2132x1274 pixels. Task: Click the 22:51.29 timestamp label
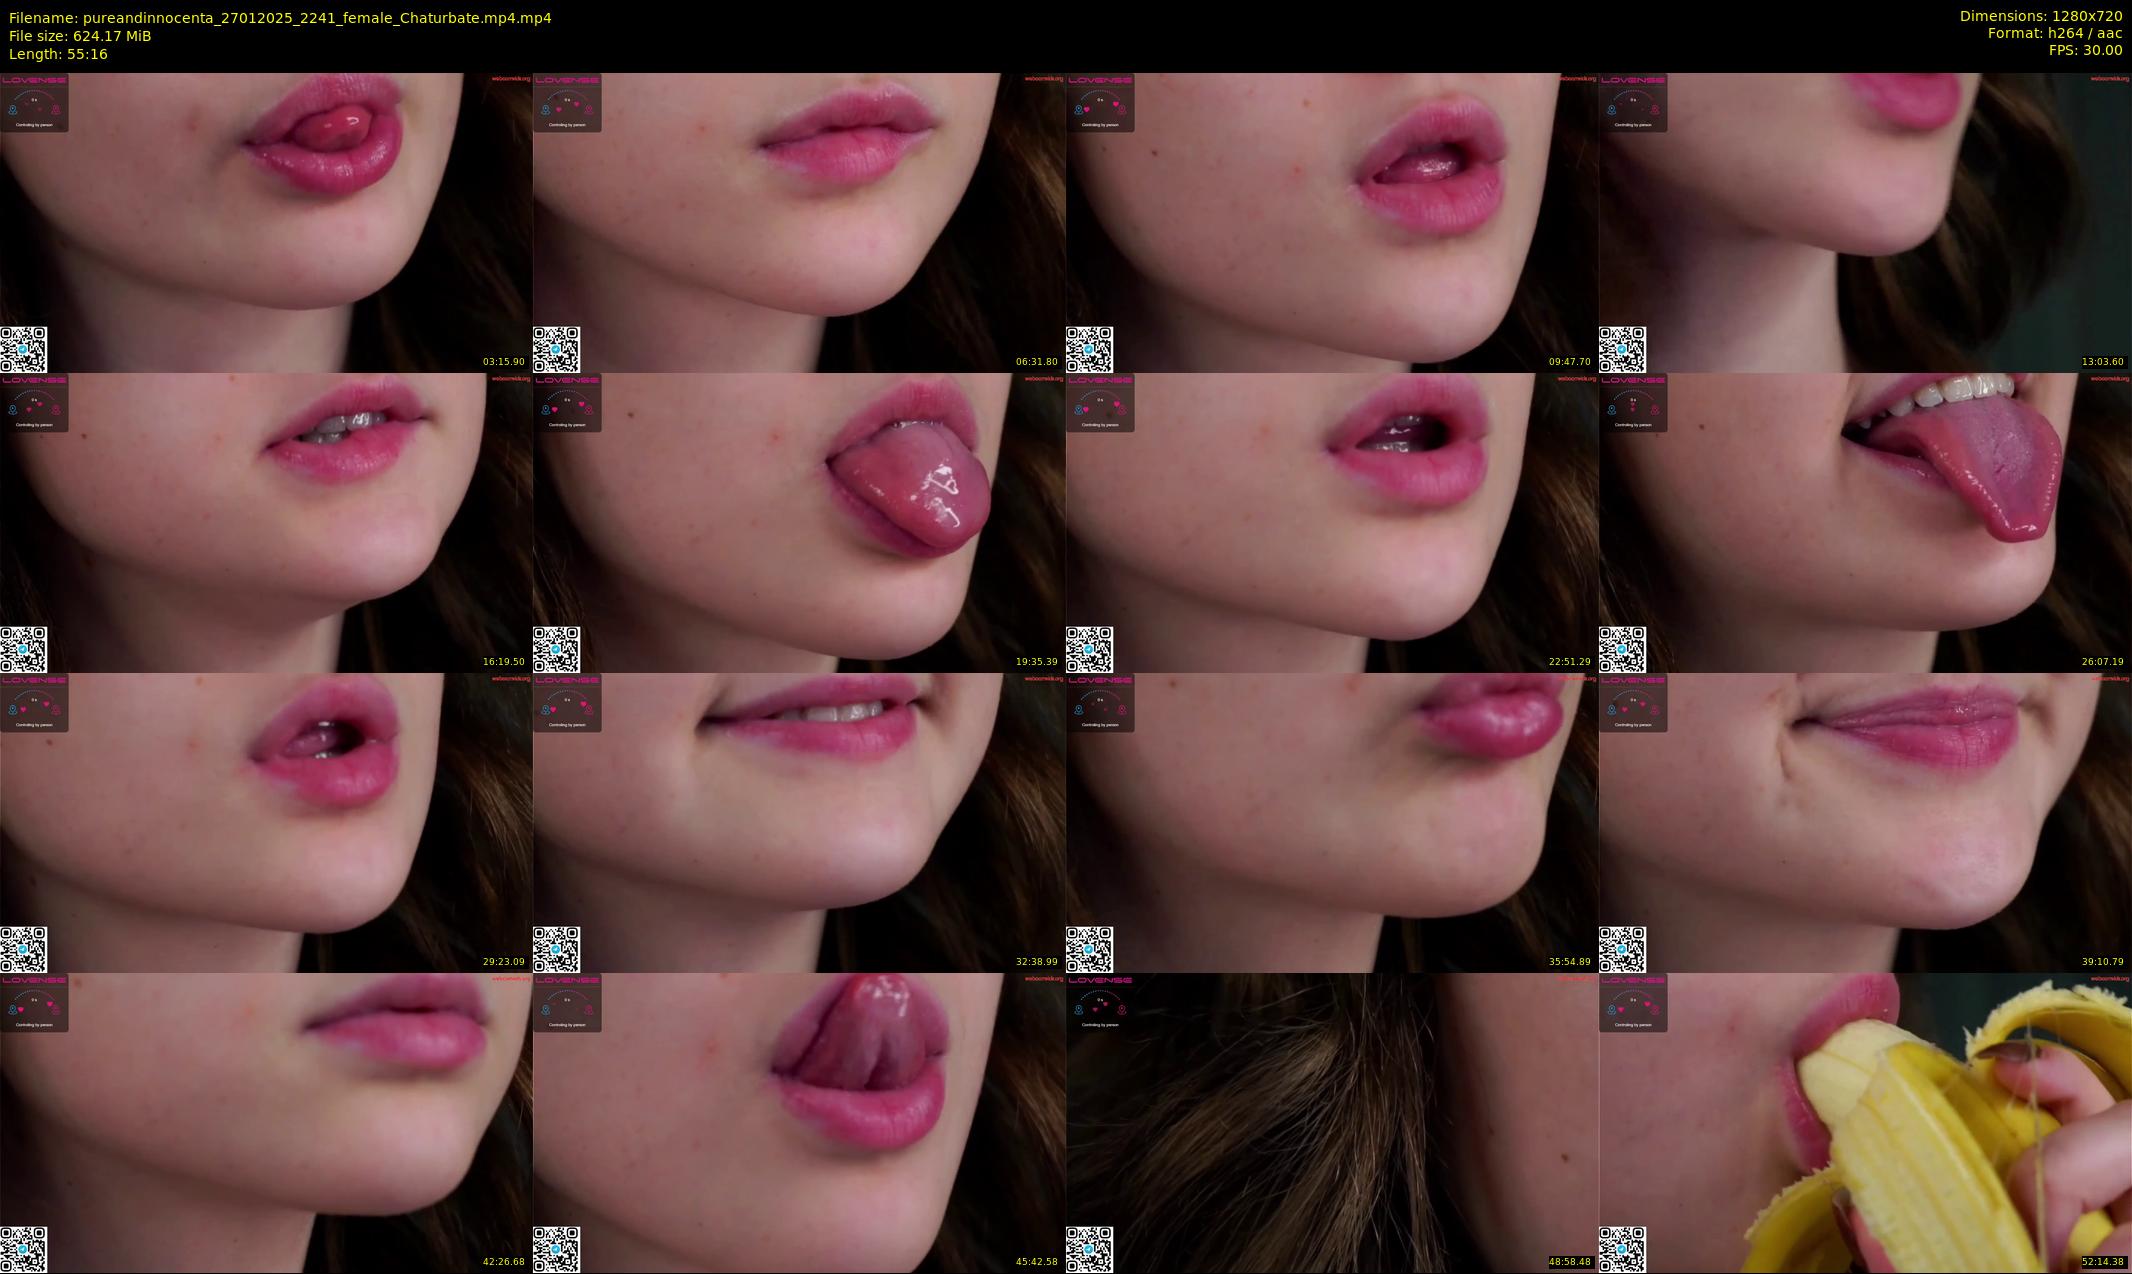[x=1569, y=662]
